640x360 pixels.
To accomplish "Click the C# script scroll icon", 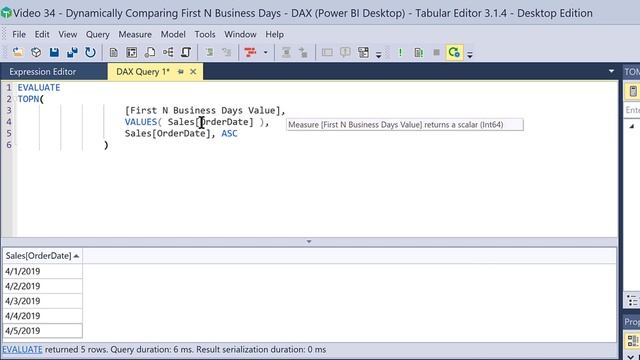I will (x=186, y=52).
